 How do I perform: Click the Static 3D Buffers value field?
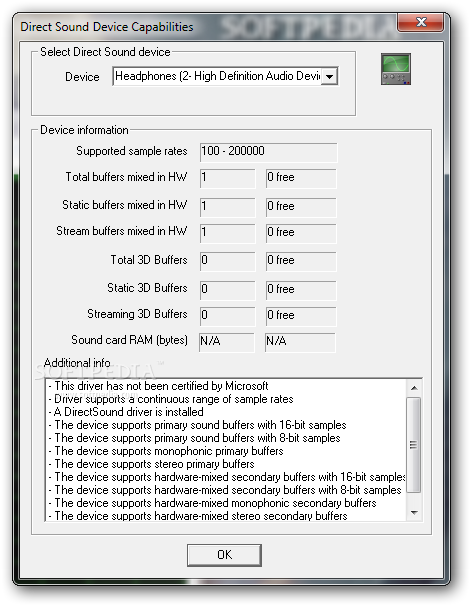pos(227,290)
